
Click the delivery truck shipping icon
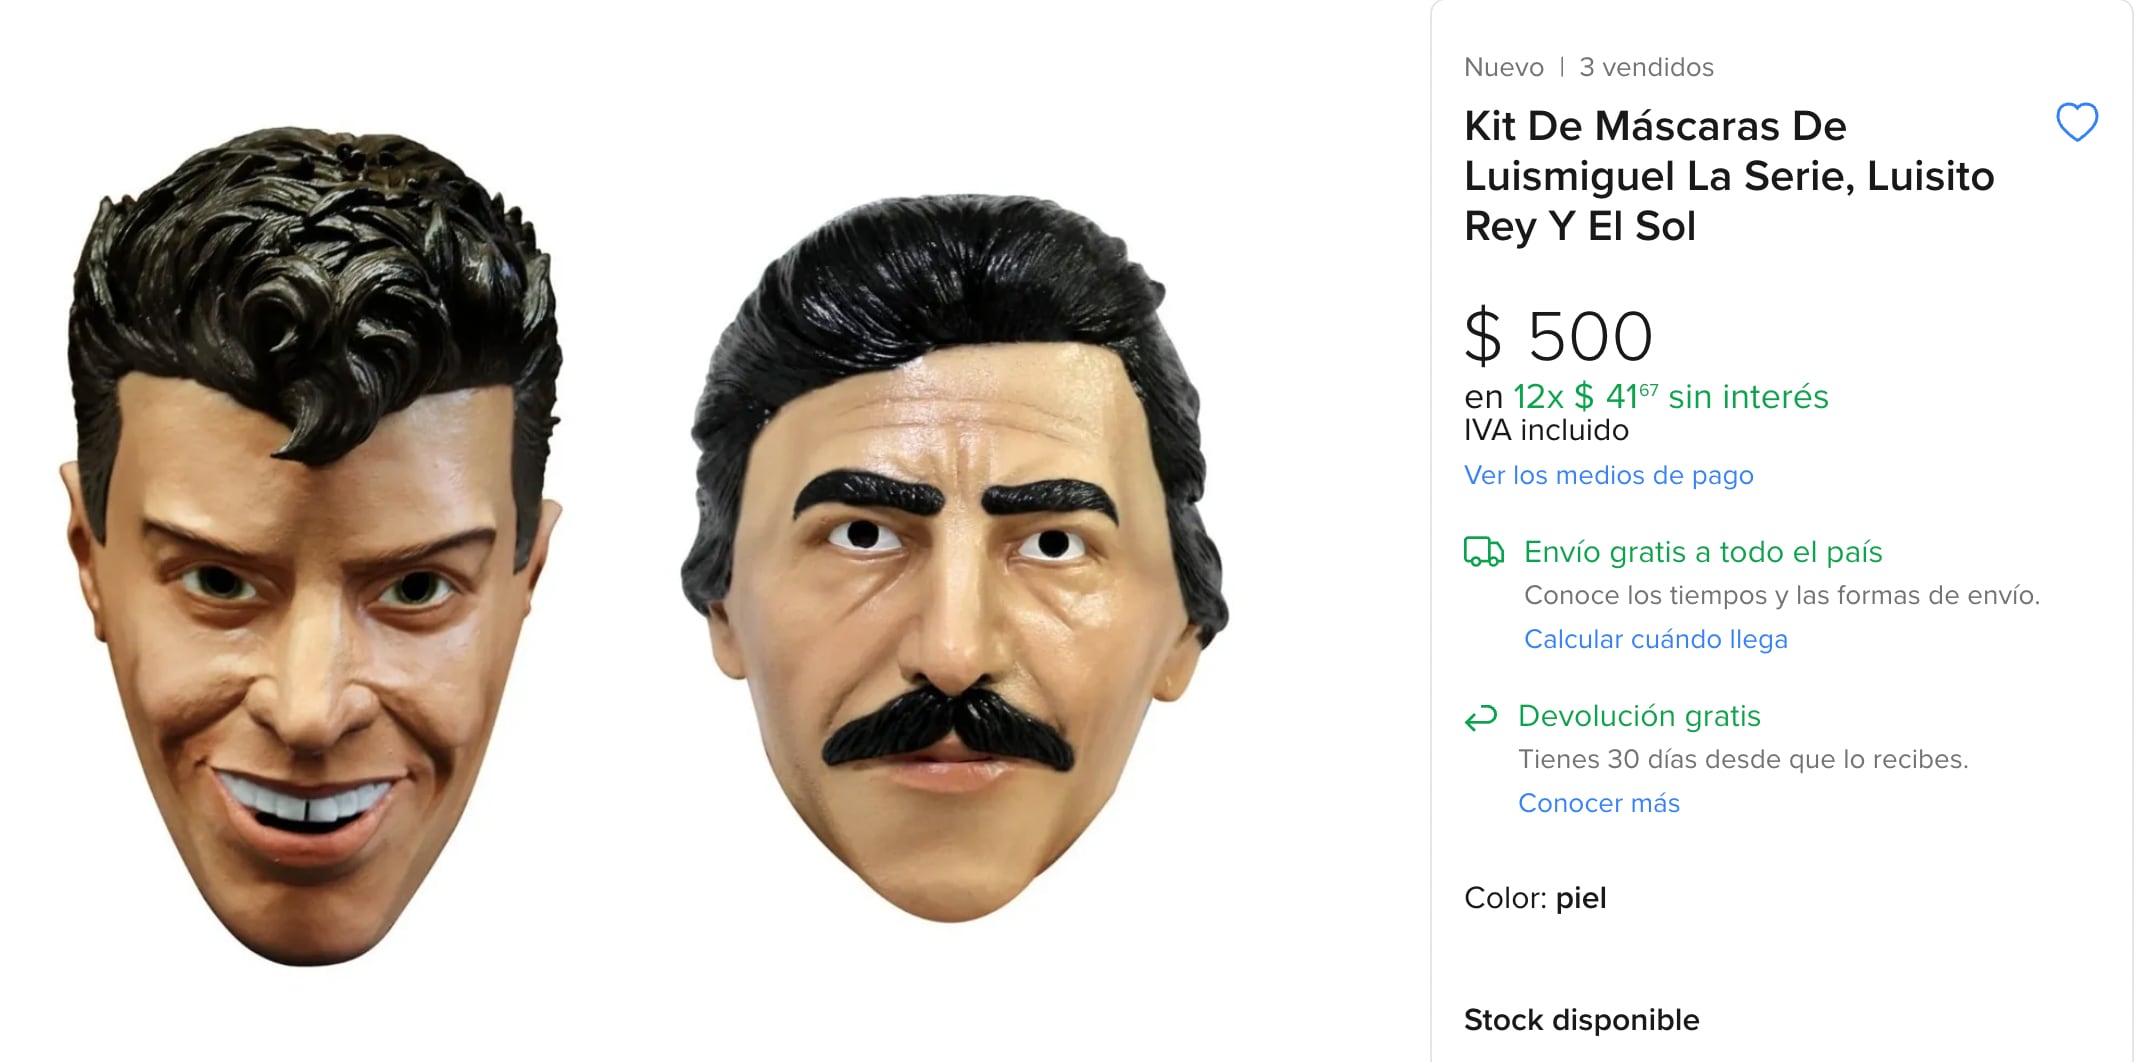(1483, 552)
